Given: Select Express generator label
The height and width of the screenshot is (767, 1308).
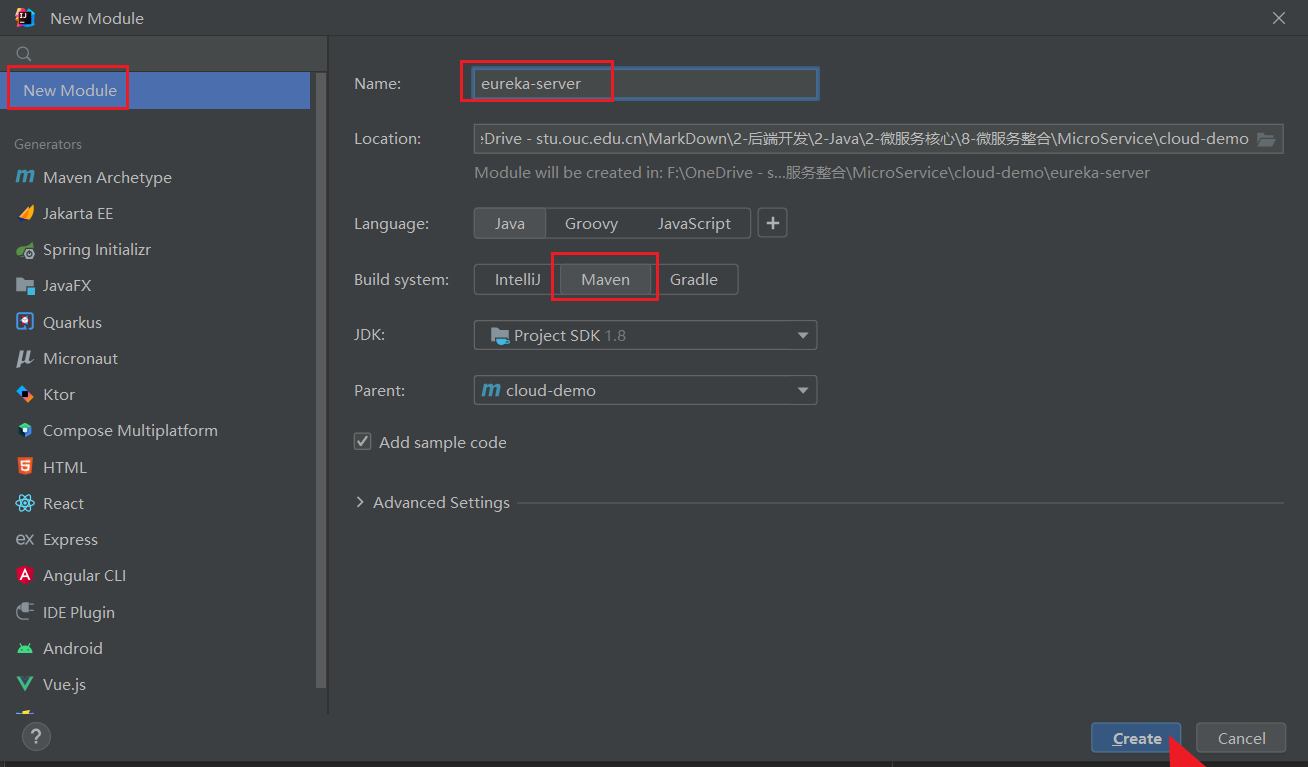Looking at the screenshot, I should pyautogui.click(x=70, y=539).
